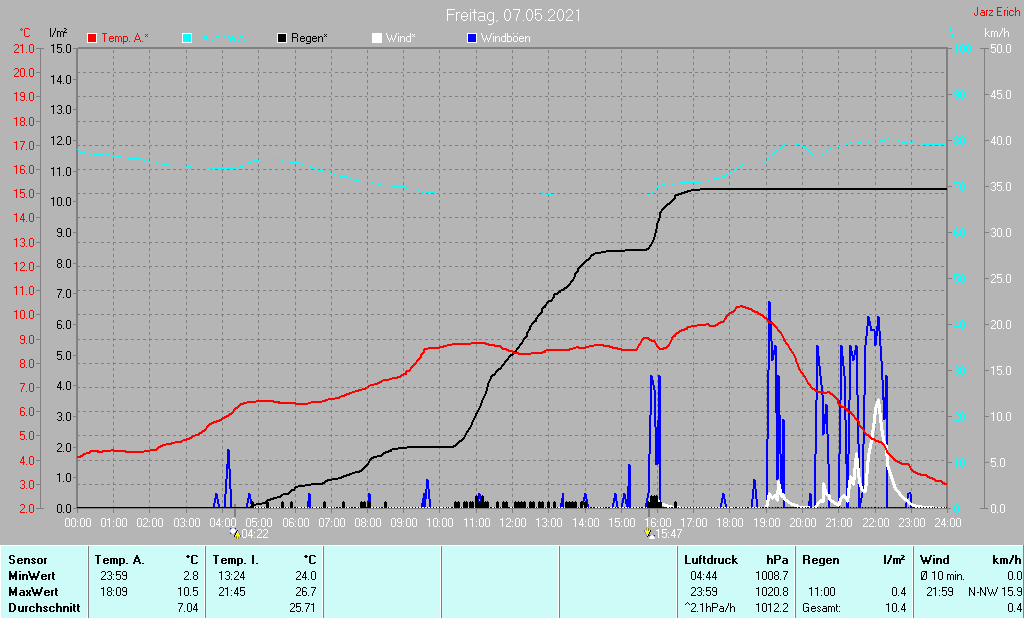The height and width of the screenshot is (618, 1024).
Task: Click the 'Wind*' legend label
Action: 400,39
